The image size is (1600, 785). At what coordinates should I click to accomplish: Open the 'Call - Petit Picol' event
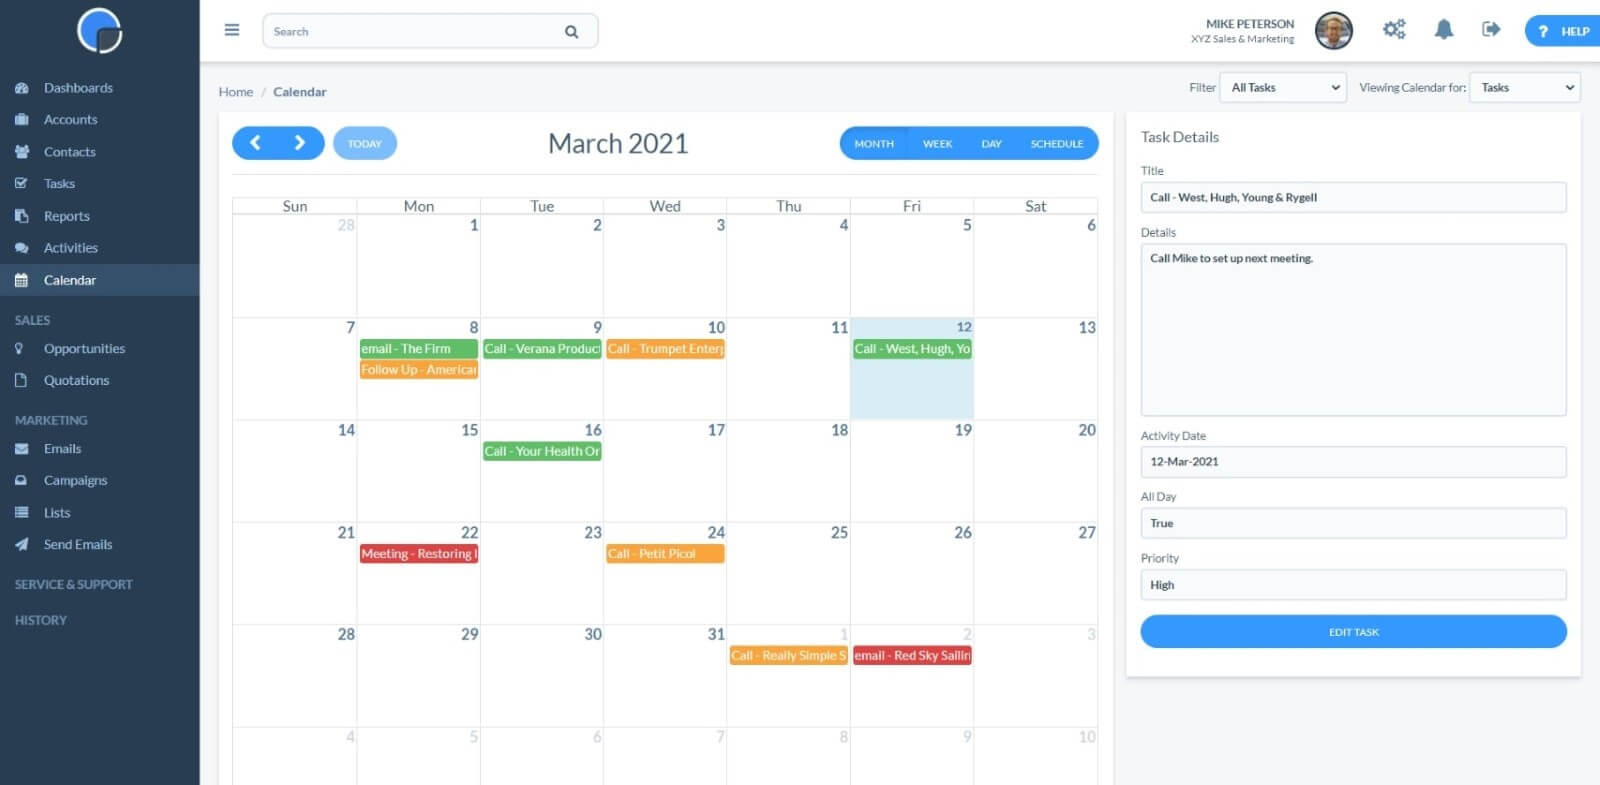pos(665,554)
